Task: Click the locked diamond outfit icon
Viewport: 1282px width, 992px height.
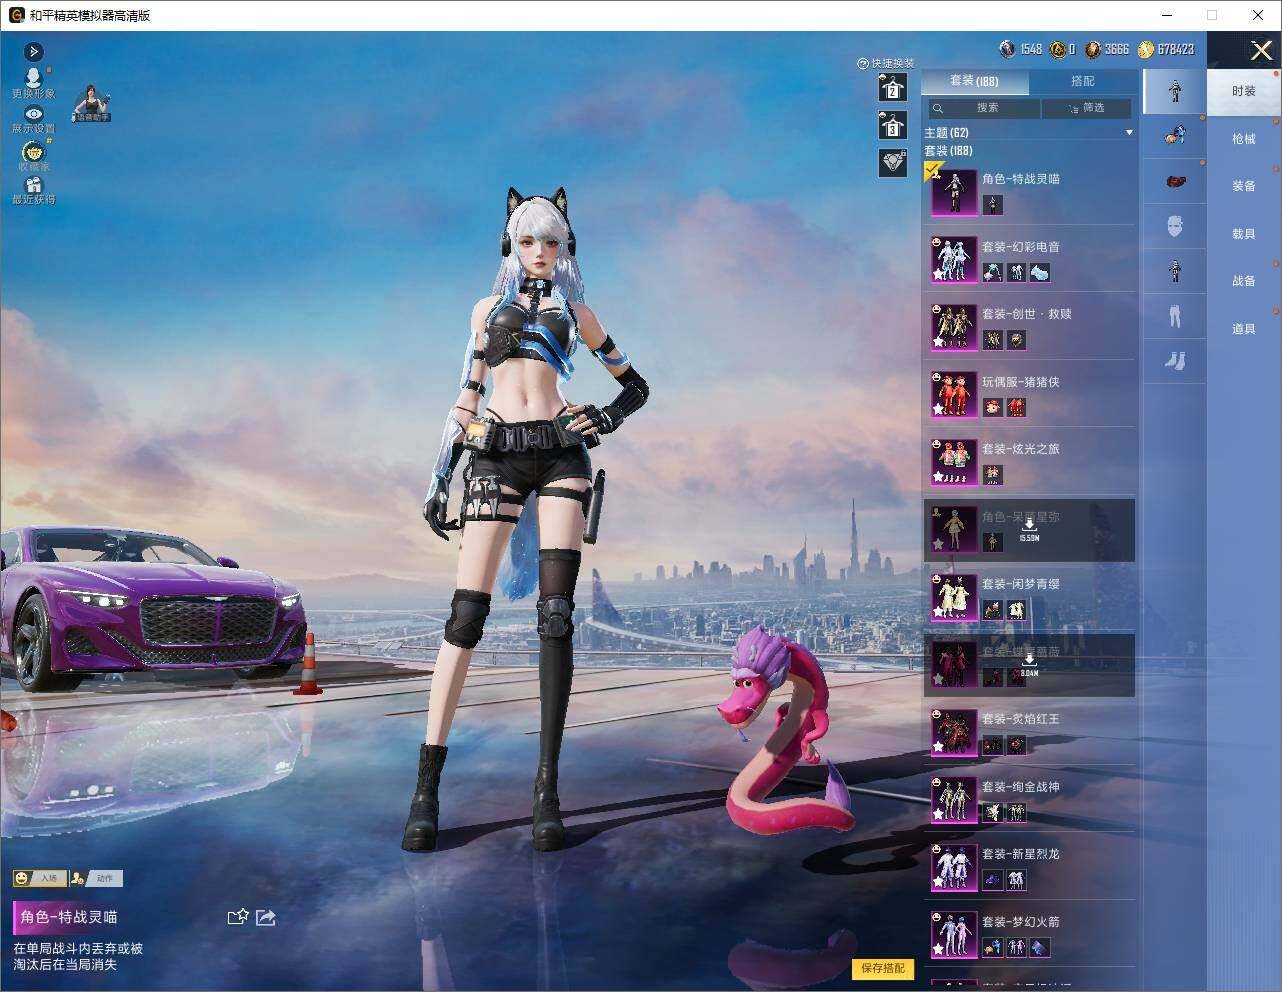Action: click(x=892, y=162)
